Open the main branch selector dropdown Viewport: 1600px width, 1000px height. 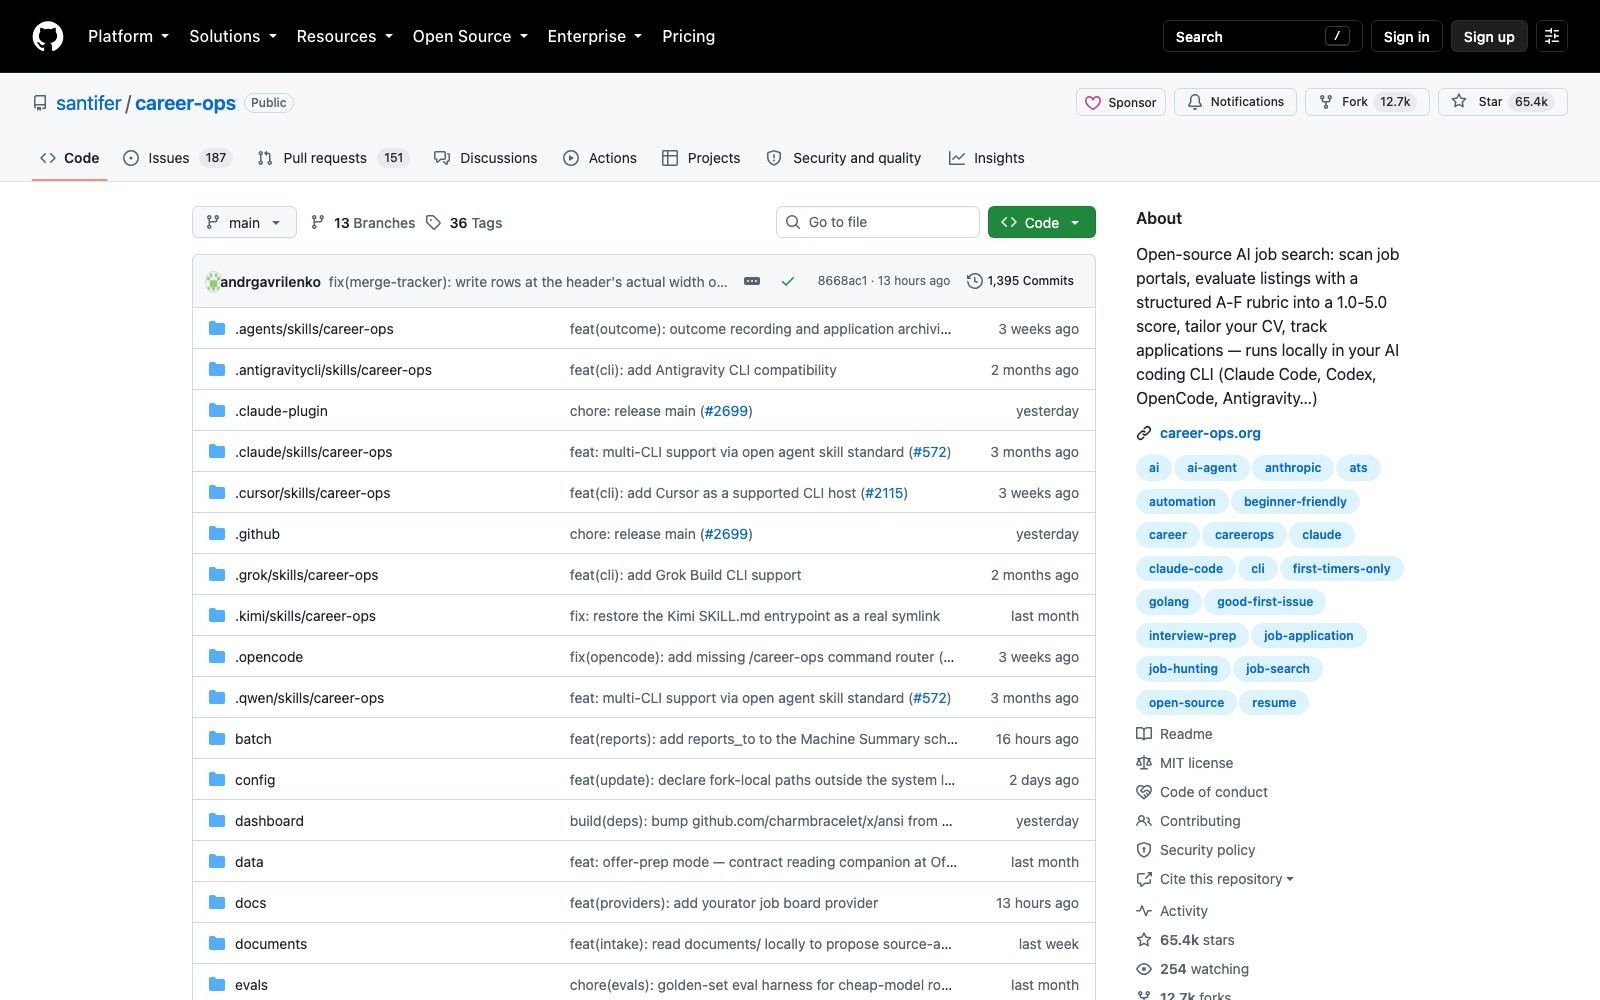244,222
